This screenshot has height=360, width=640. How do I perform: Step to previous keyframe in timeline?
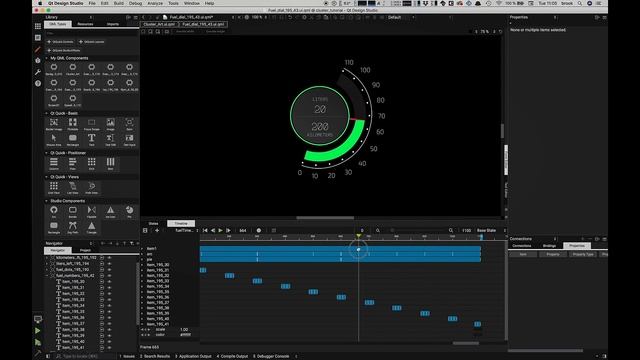[213, 231]
